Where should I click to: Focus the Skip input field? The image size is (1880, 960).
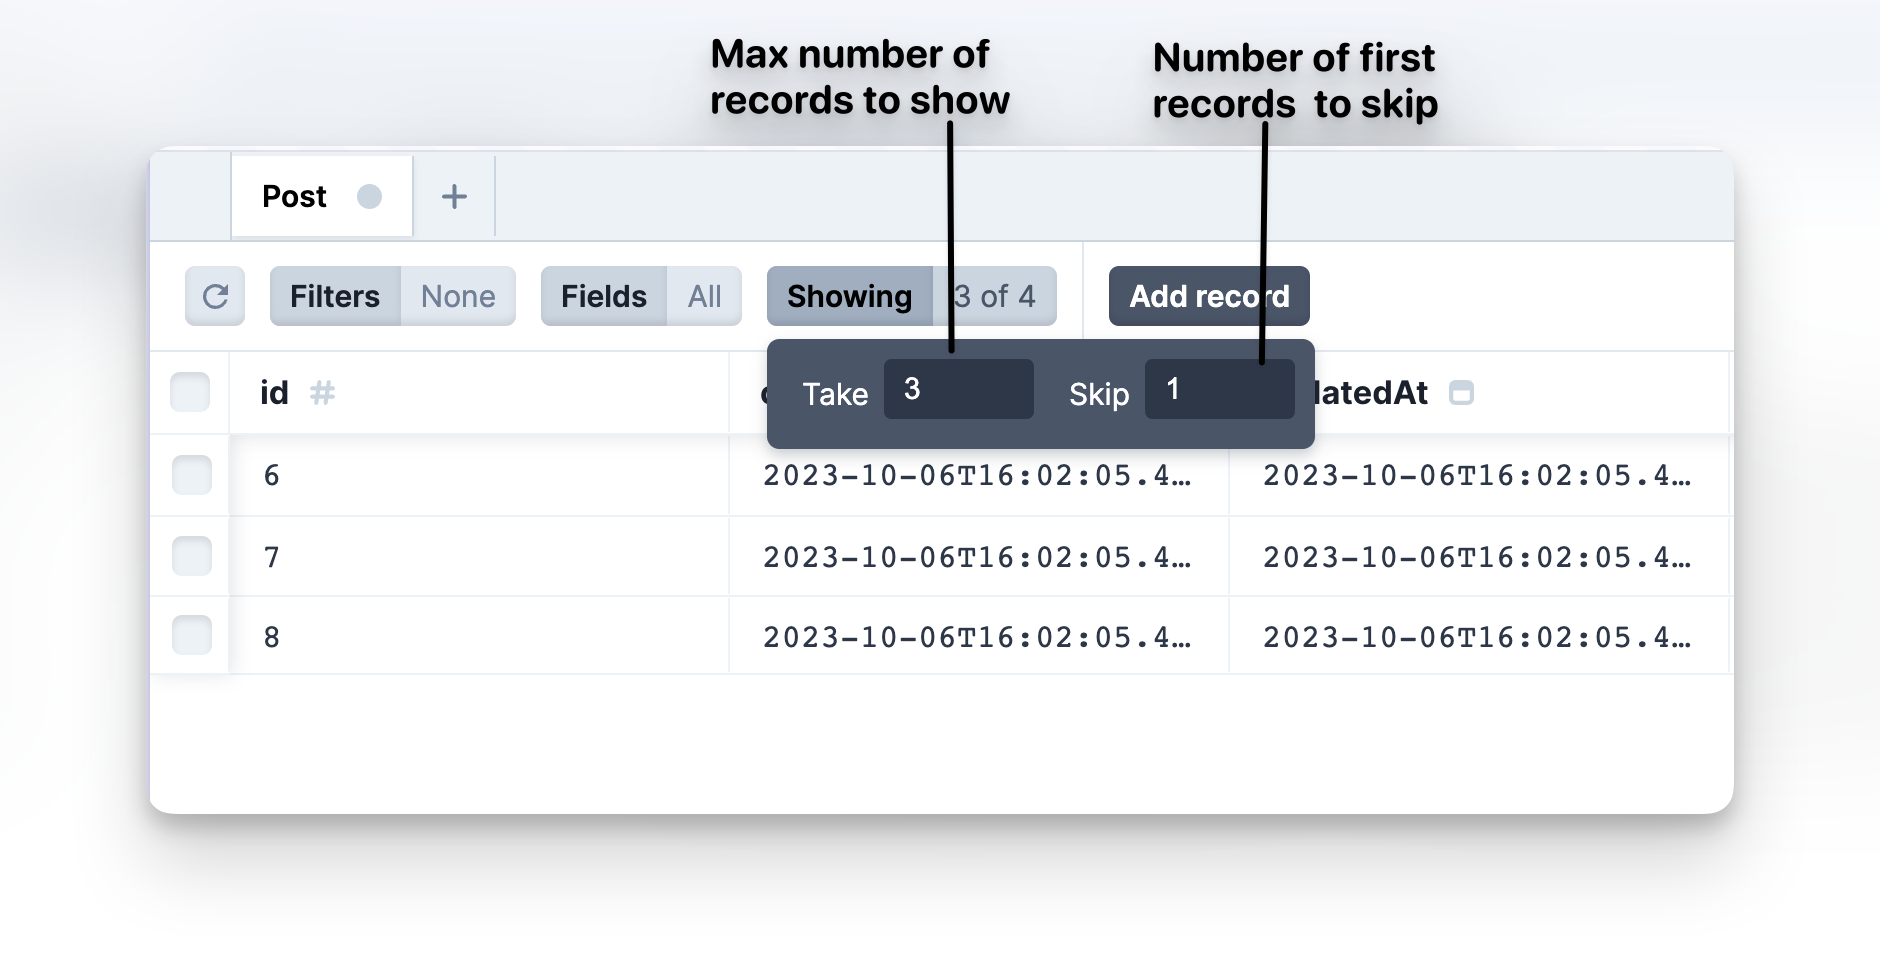1219,389
